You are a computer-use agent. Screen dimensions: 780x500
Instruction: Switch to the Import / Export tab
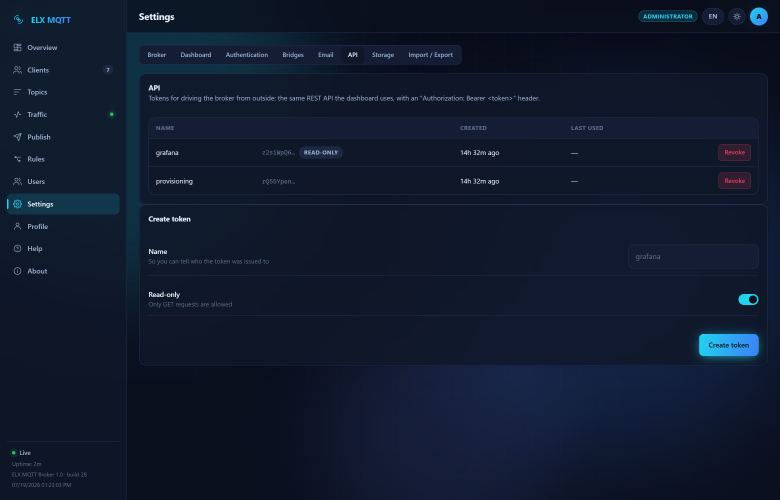[x=430, y=55]
